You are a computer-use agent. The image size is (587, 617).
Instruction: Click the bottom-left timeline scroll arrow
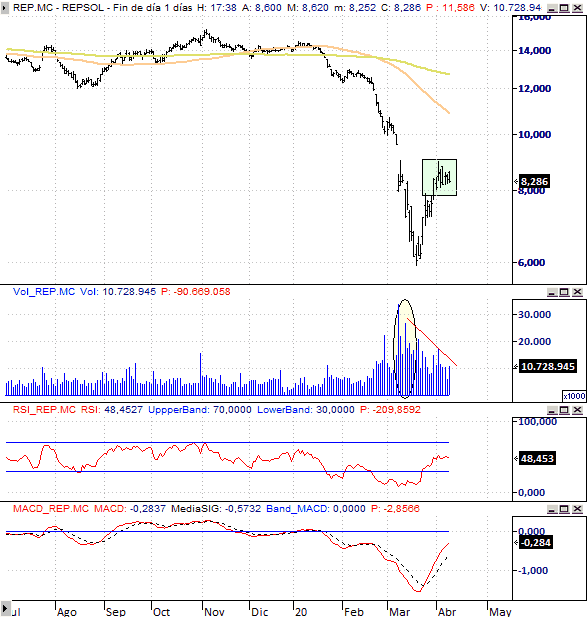click(x=6, y=608)
